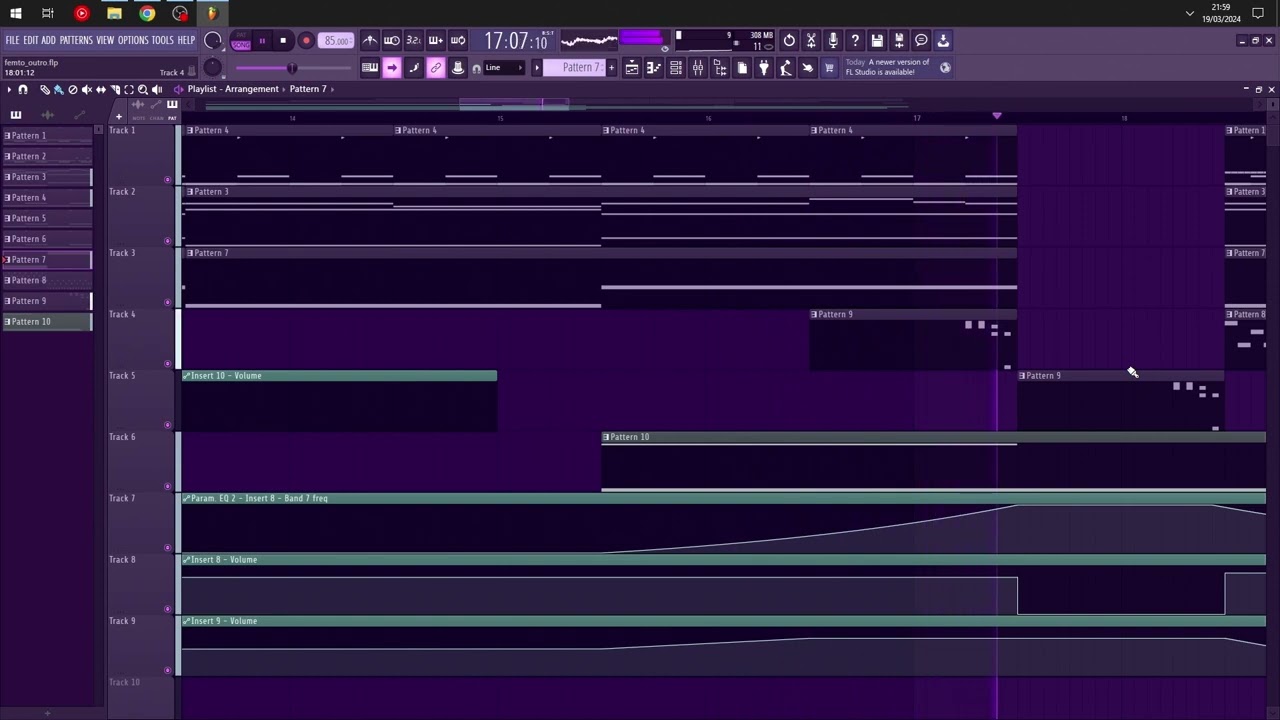Open the TOOLS menu
Image resolution: width=1280 pixels, height=720 pixels.
point(162,40)
